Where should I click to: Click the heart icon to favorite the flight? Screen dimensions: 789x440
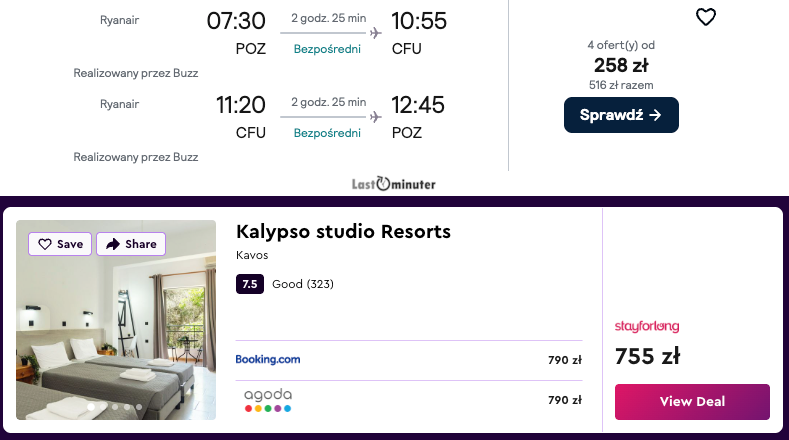click(706, 17)
